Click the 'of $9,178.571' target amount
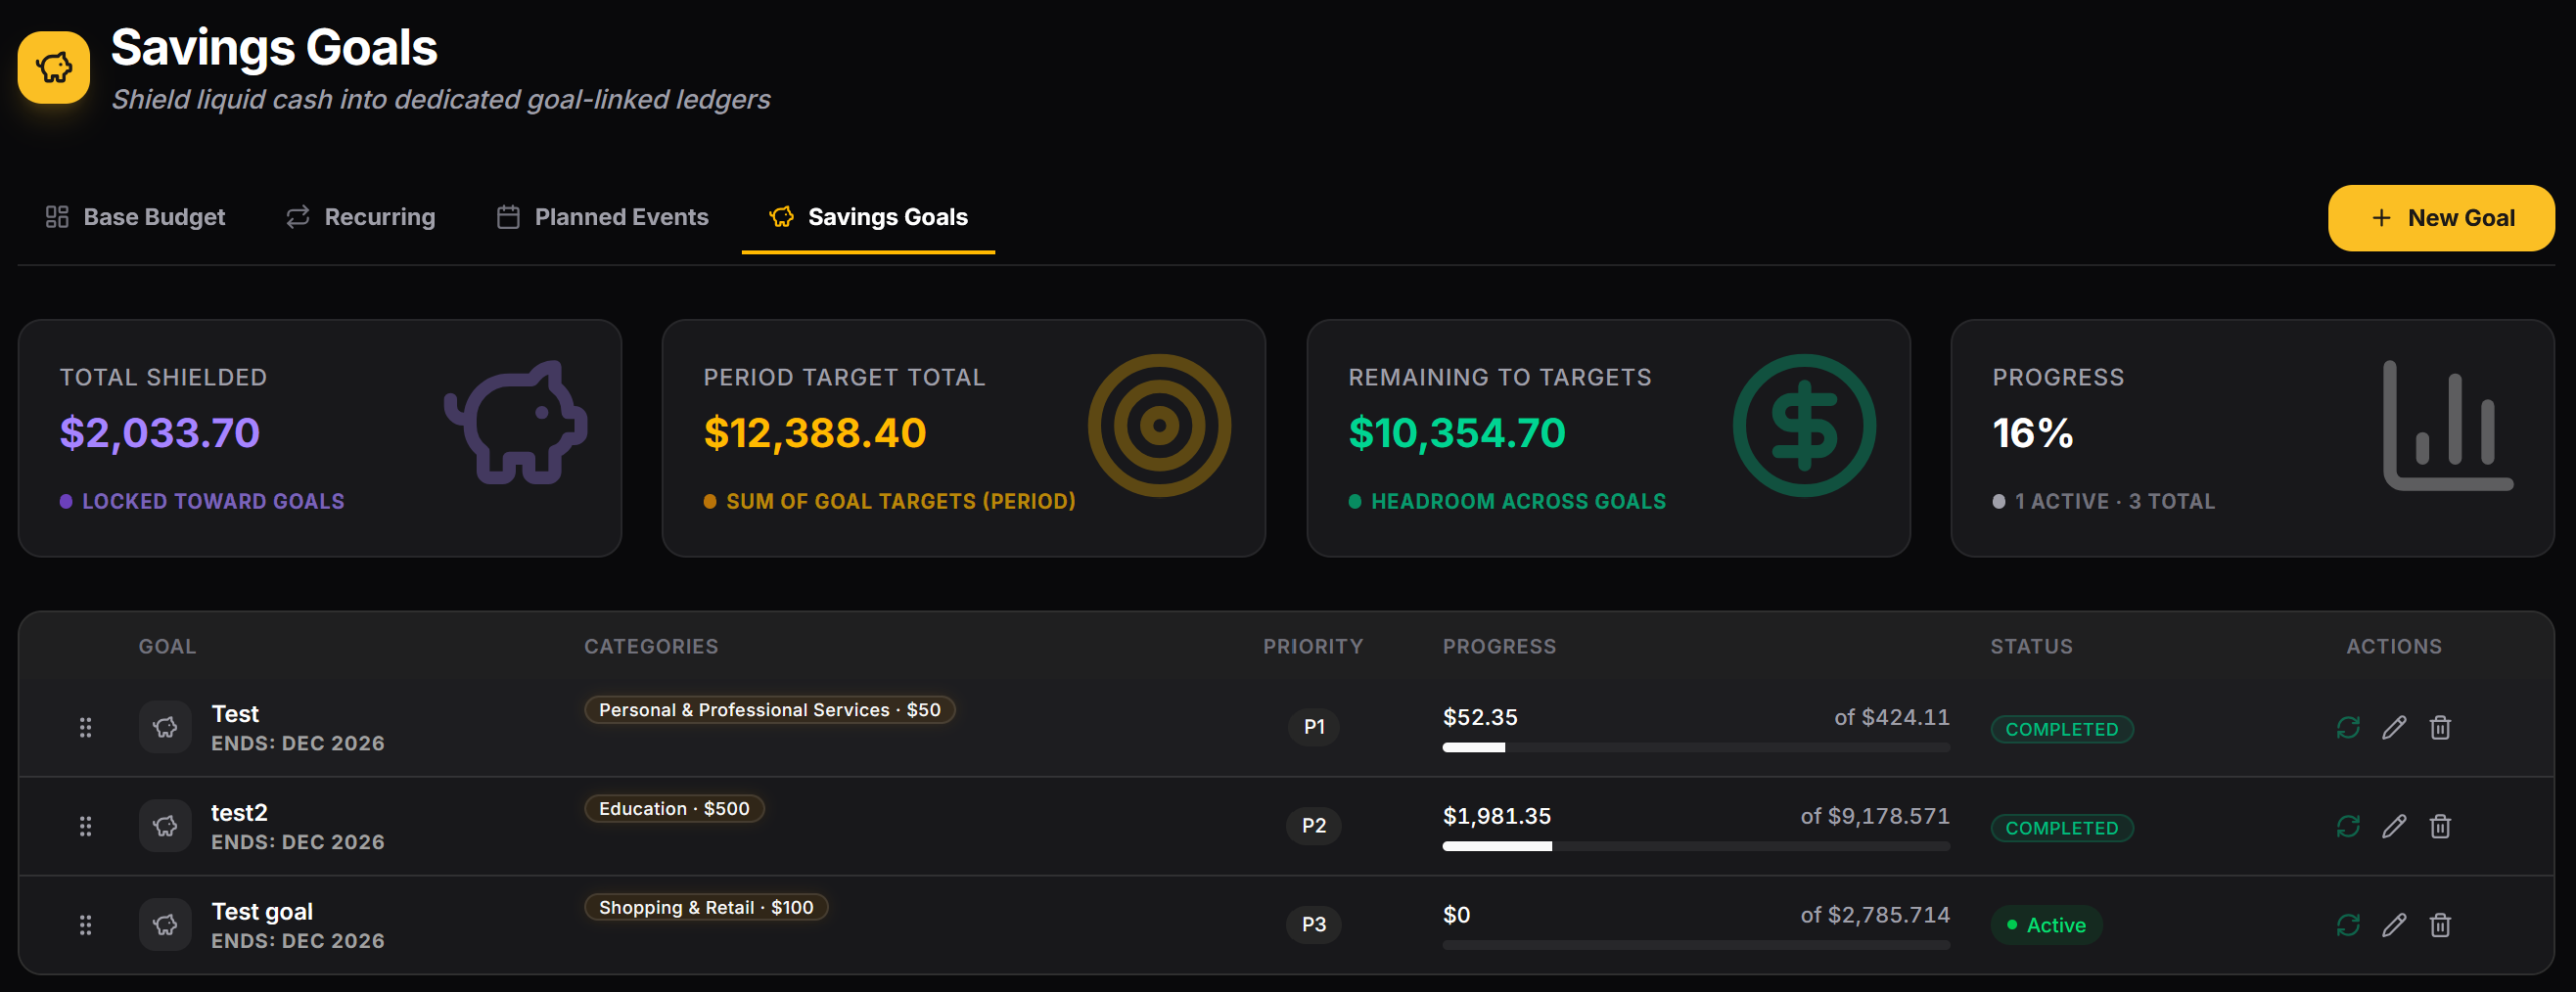 1875,816
